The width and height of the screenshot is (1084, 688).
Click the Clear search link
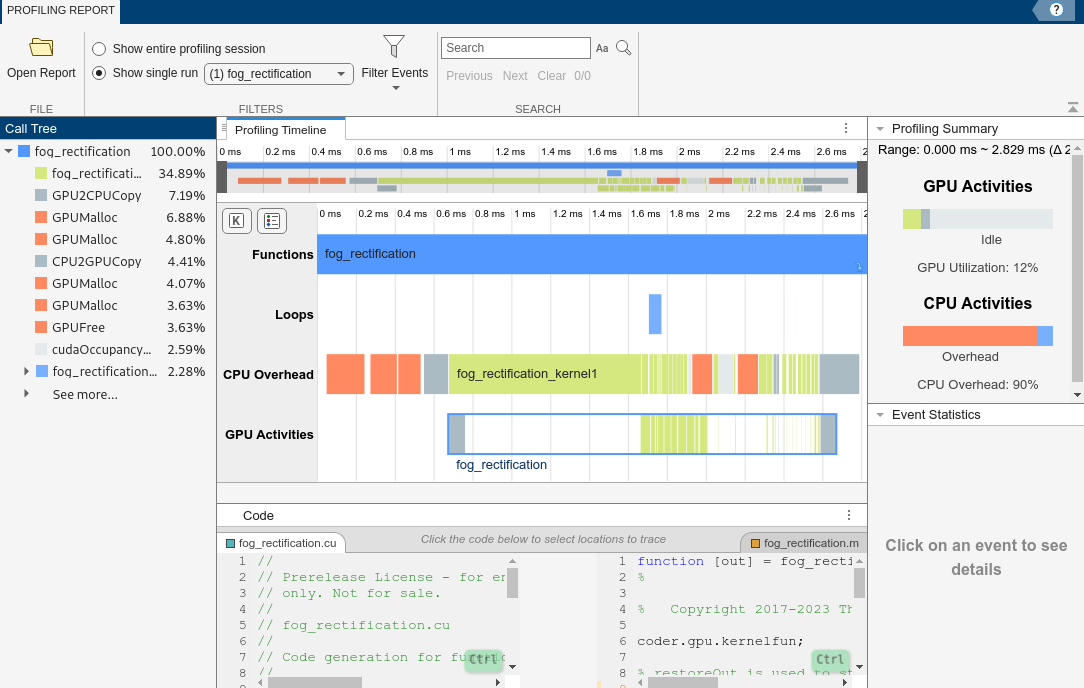(x=551, y=75)
